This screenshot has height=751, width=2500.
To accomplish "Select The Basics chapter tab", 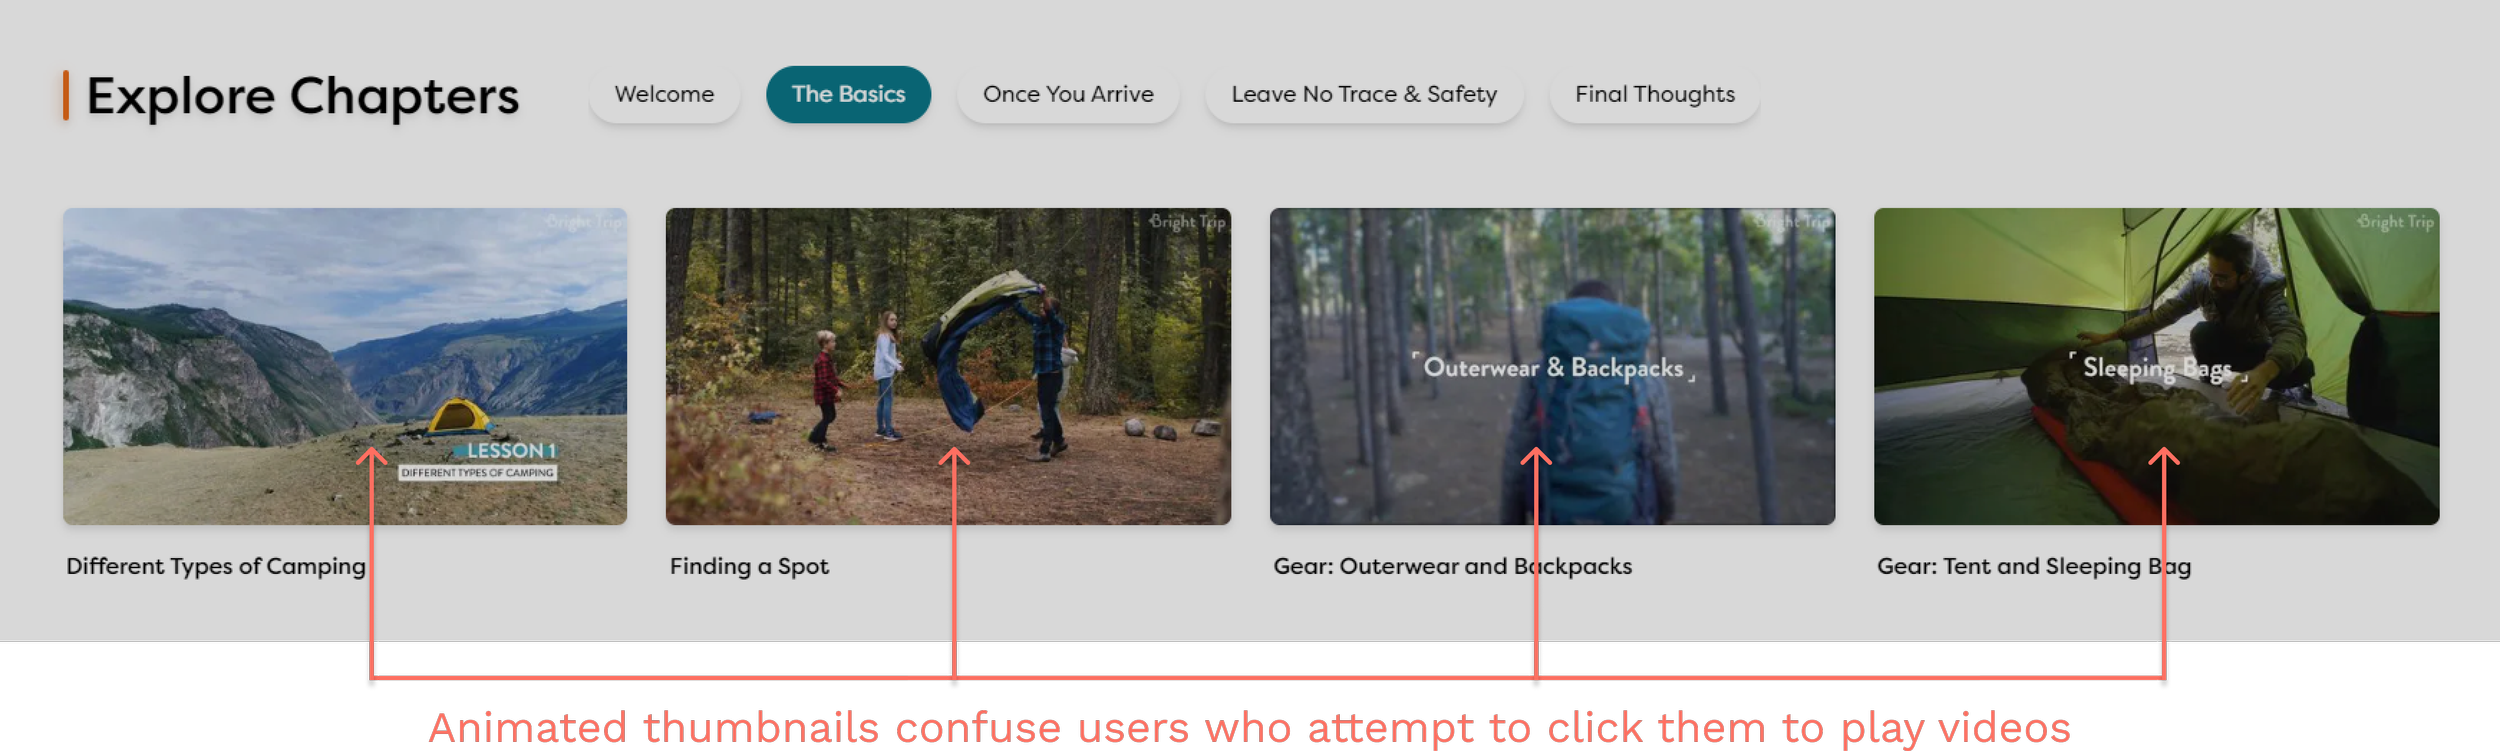I will click(848, 94).
